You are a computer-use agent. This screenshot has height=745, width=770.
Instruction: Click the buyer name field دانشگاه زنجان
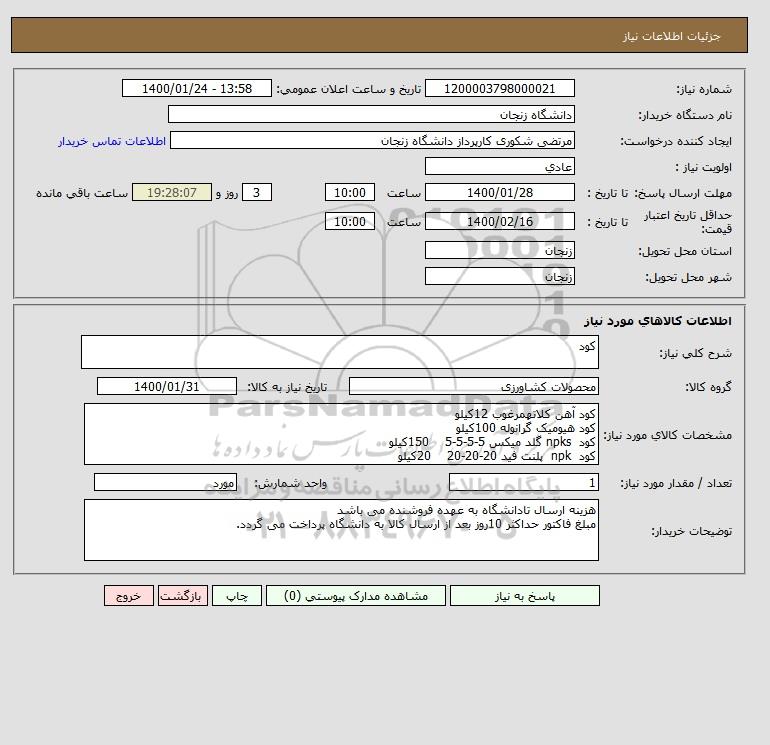click(371, 114)
